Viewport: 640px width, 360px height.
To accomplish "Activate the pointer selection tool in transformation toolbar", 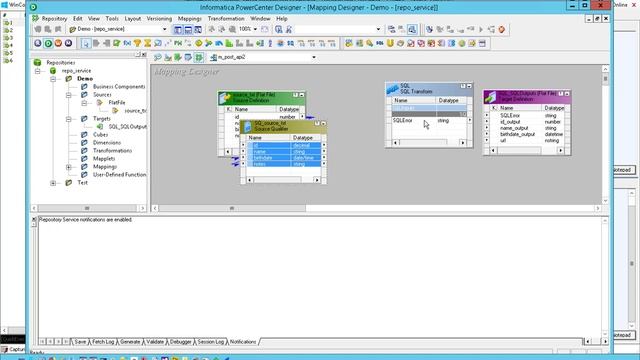I will pyautogui.click(x=86, y=43).
